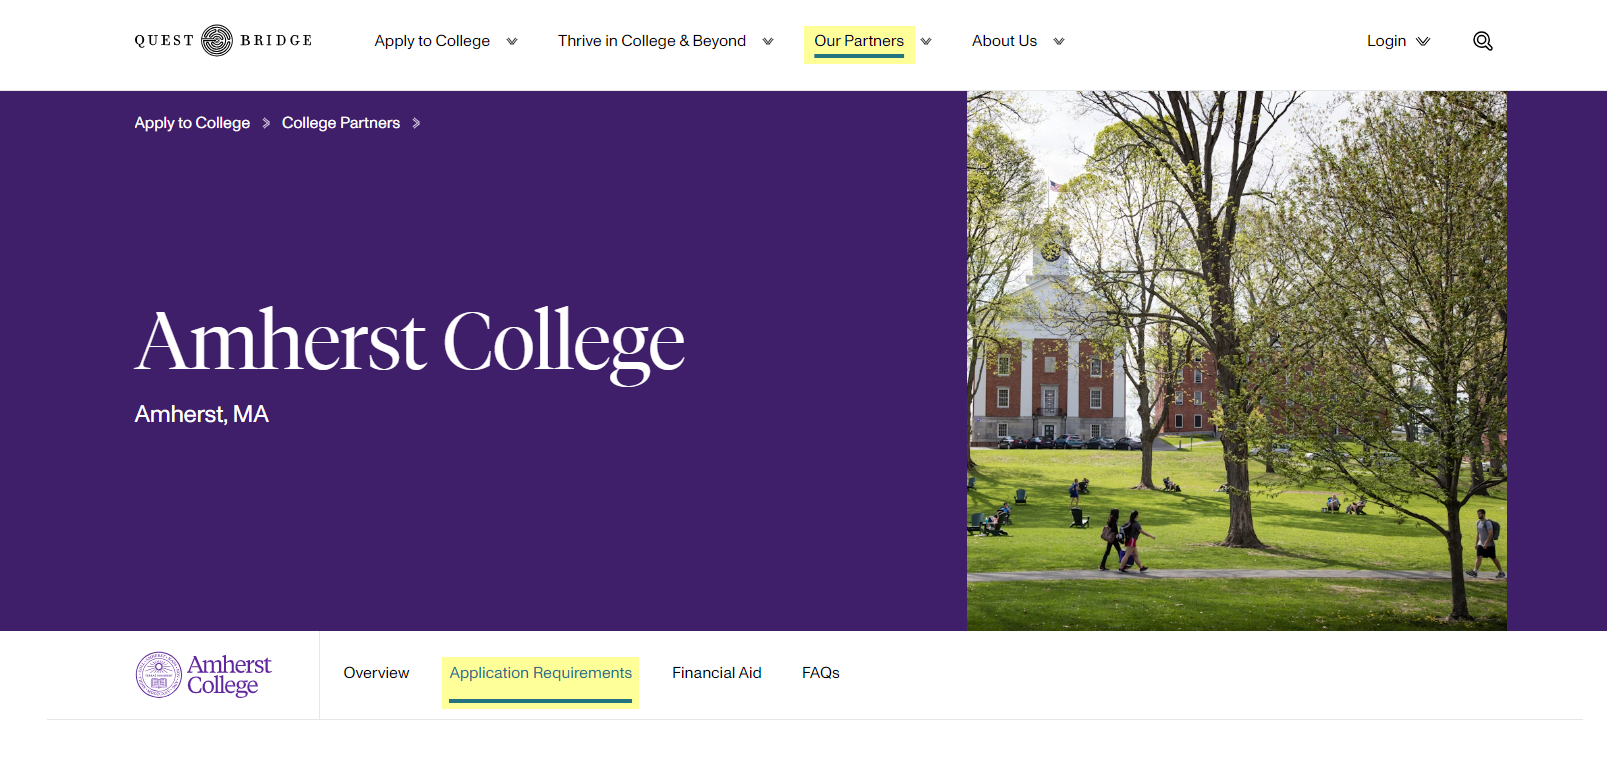Screen dimensions: 1607x764
Task: Click the Login link in the header
Action: [x=1386, y=41]
